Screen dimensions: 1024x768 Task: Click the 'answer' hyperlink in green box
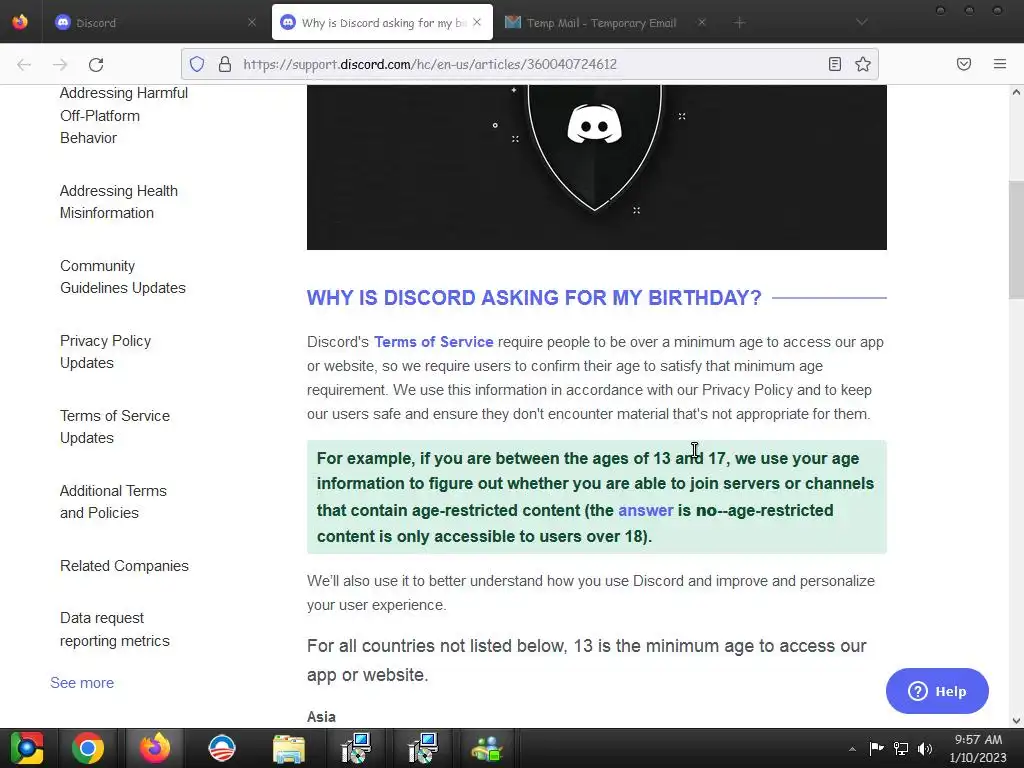pyautogui.click(x=645, y=511)
